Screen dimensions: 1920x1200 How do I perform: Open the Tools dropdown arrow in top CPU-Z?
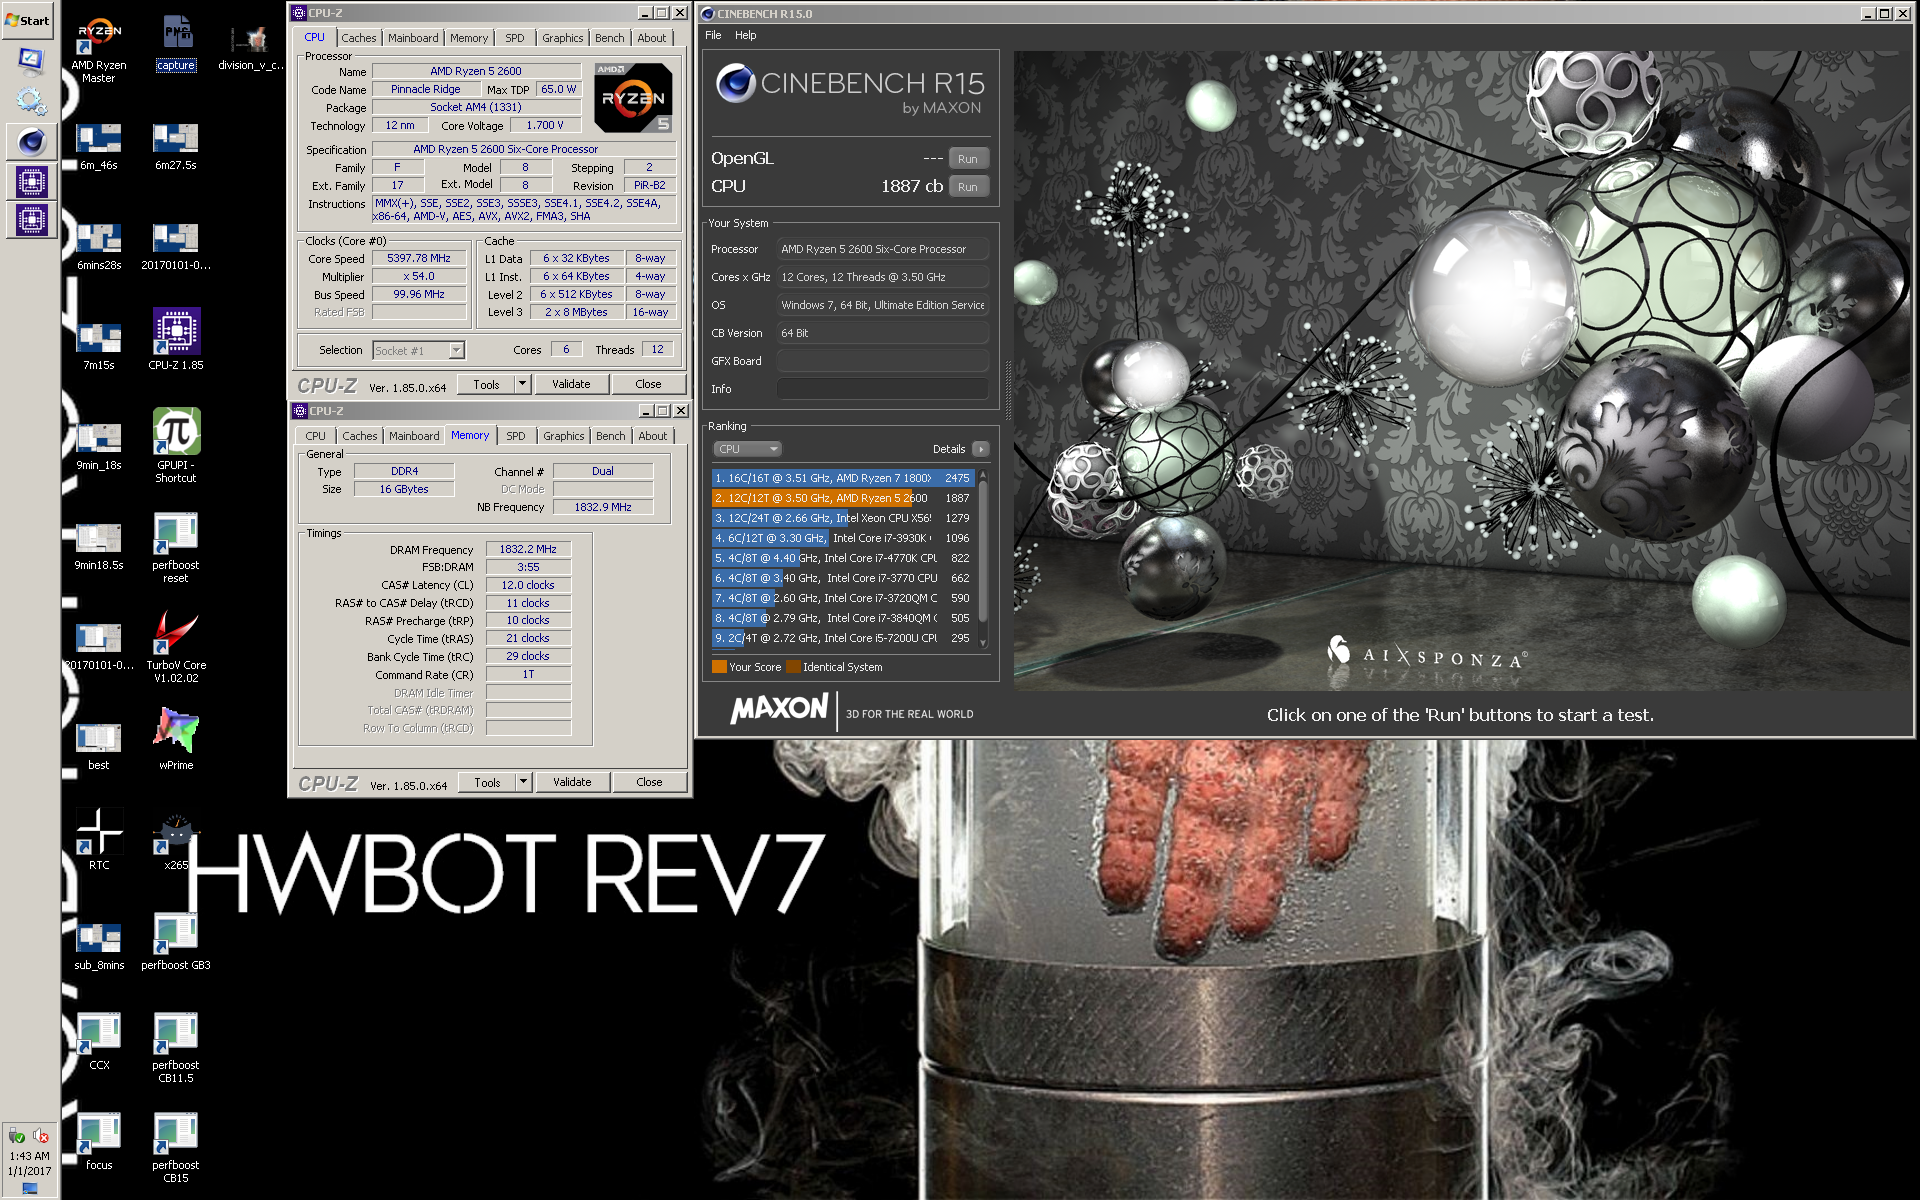click(x=522, y=384)
